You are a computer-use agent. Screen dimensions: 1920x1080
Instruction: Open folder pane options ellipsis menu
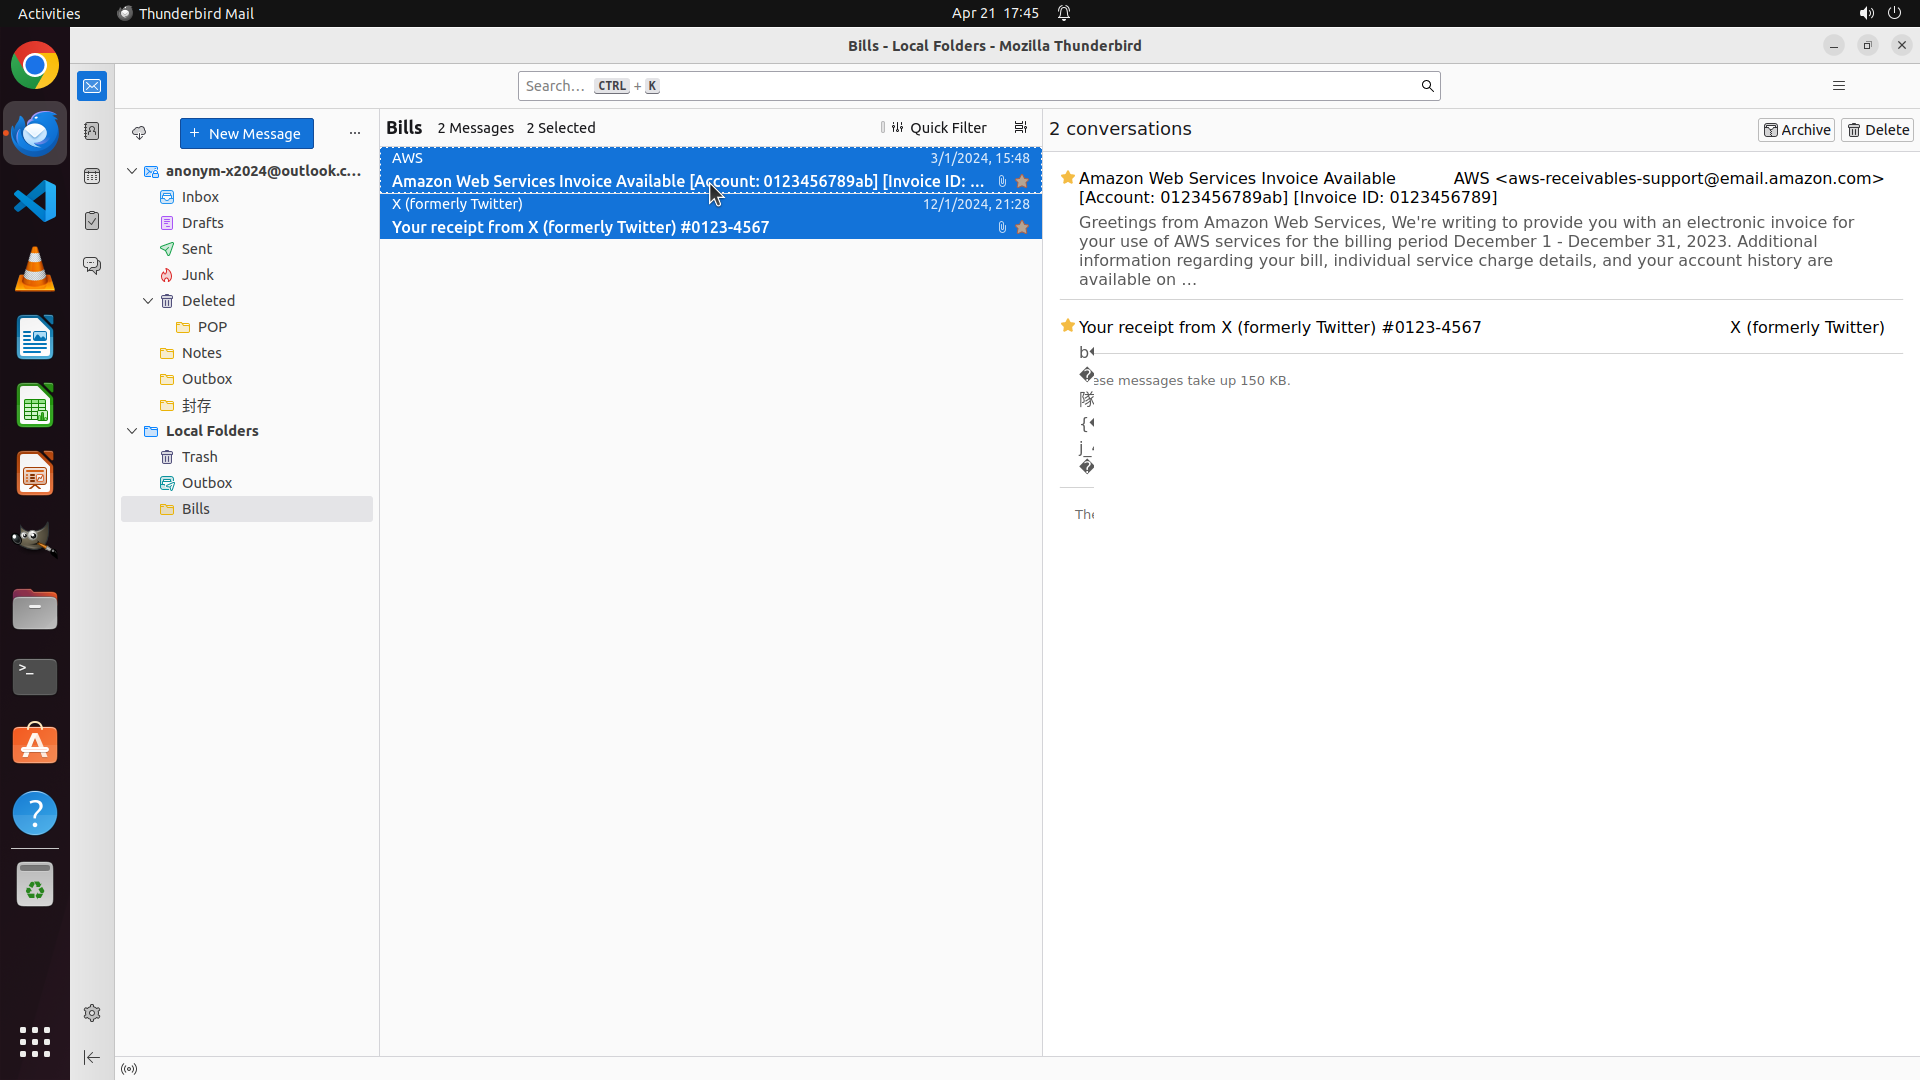click(x=354, y=133)
